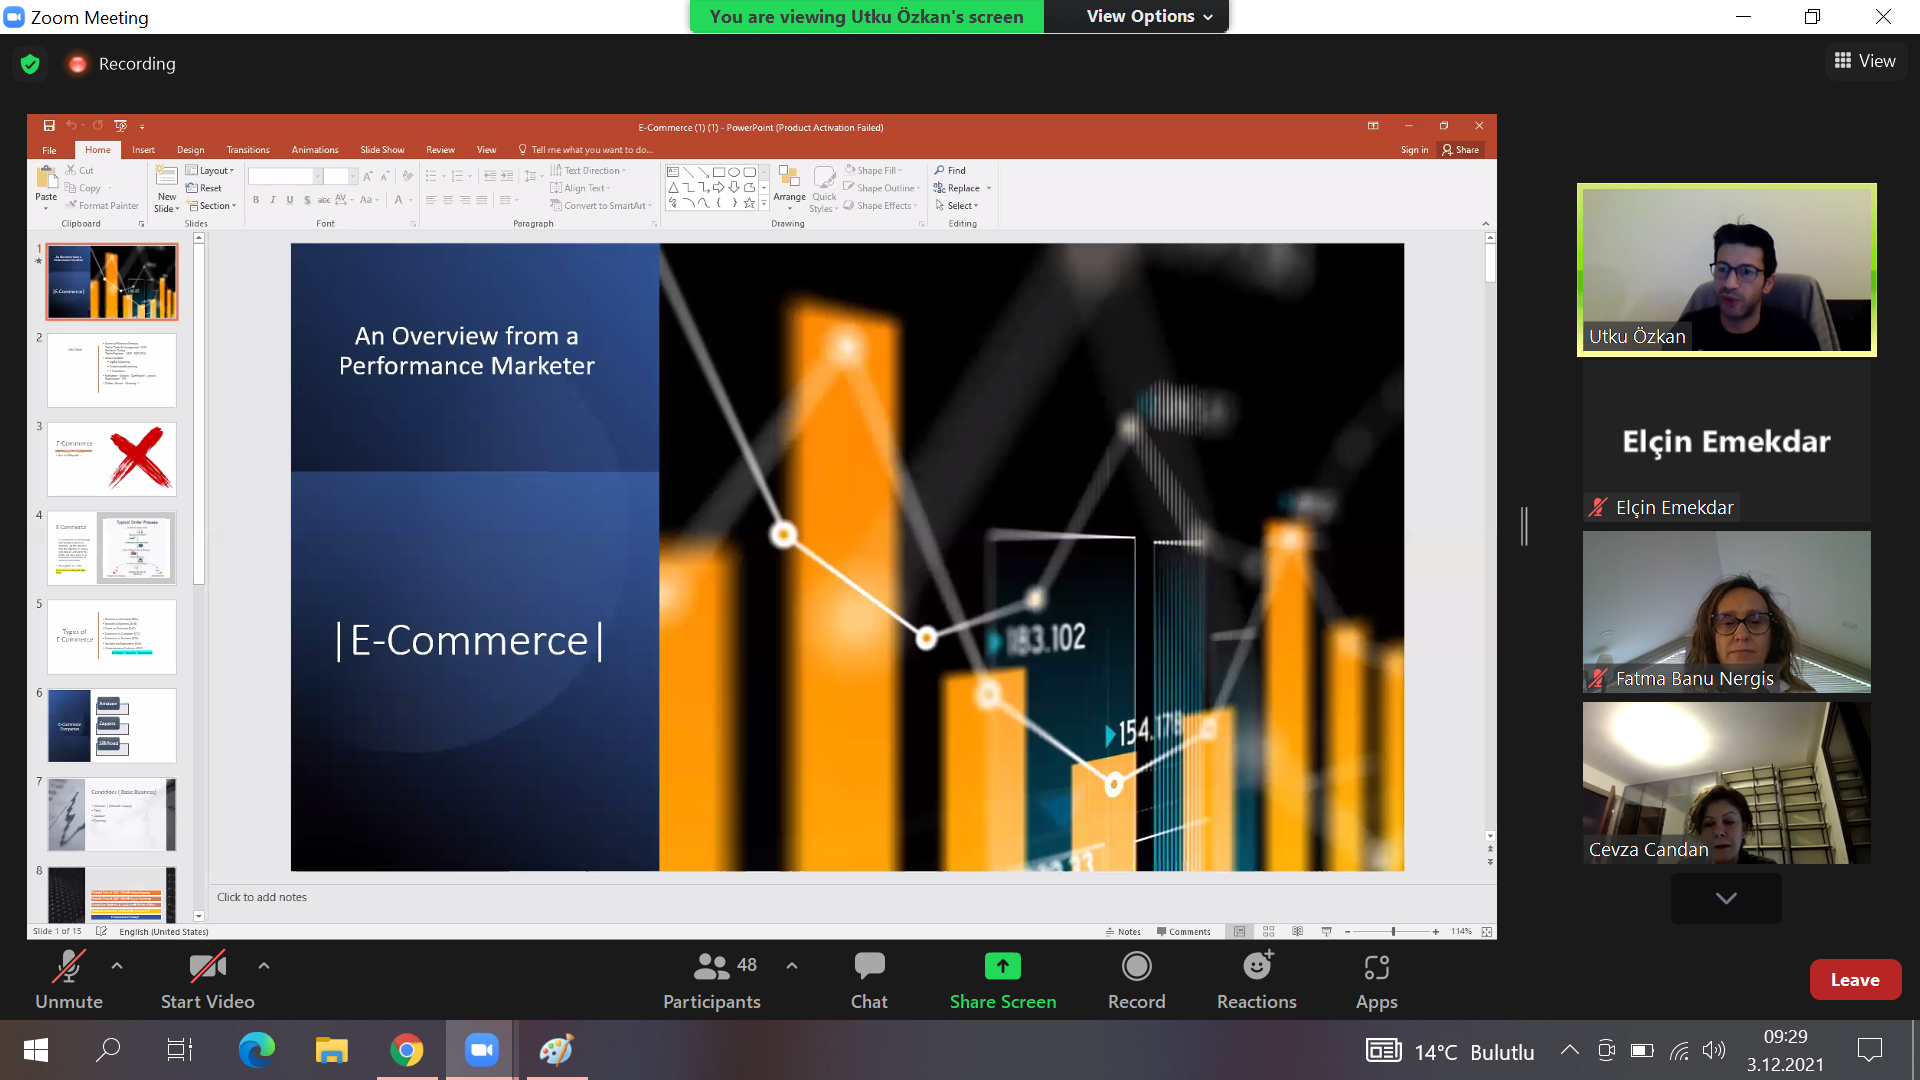
Task: Open video options arrow beside Start Video
Action: [x=263, y=966]
